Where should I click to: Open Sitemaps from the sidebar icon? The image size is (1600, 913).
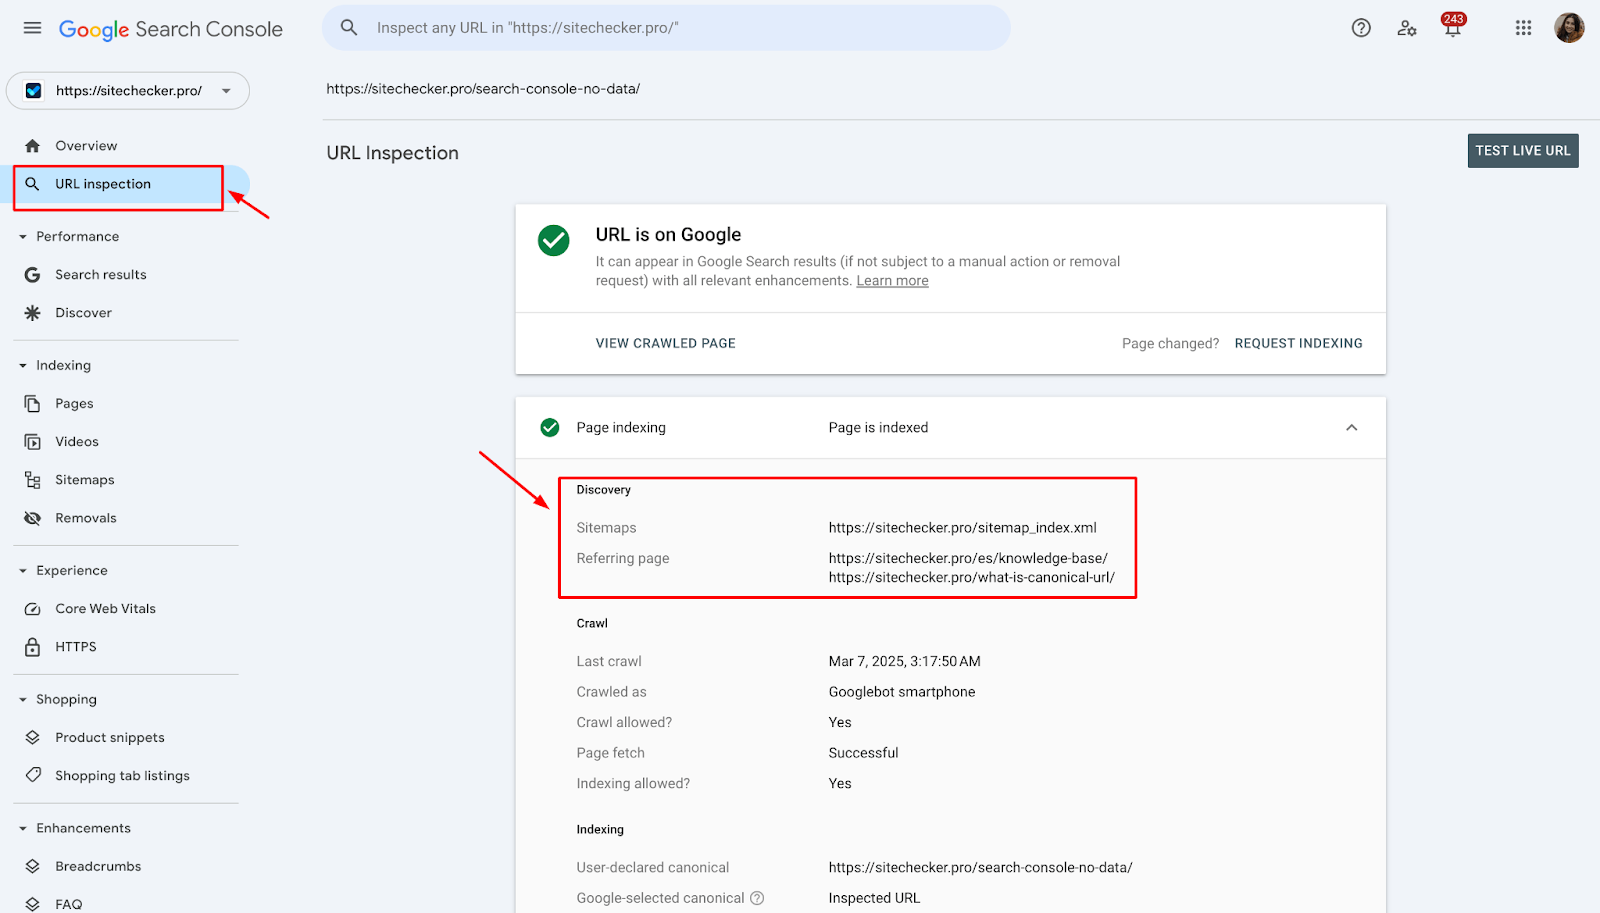point(33,479)
